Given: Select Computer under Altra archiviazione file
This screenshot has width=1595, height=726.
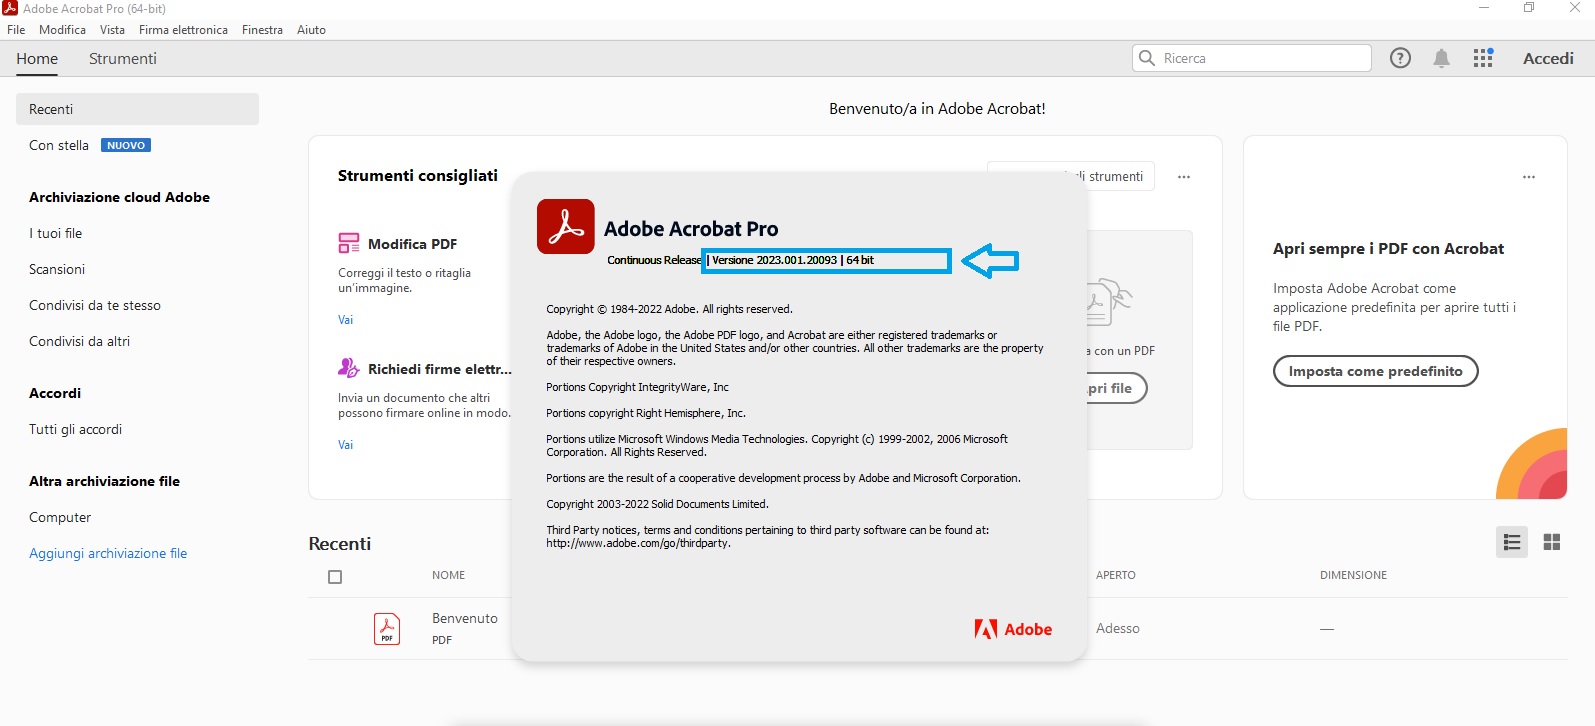Looking at the screenshot, I should pos(60,517).
